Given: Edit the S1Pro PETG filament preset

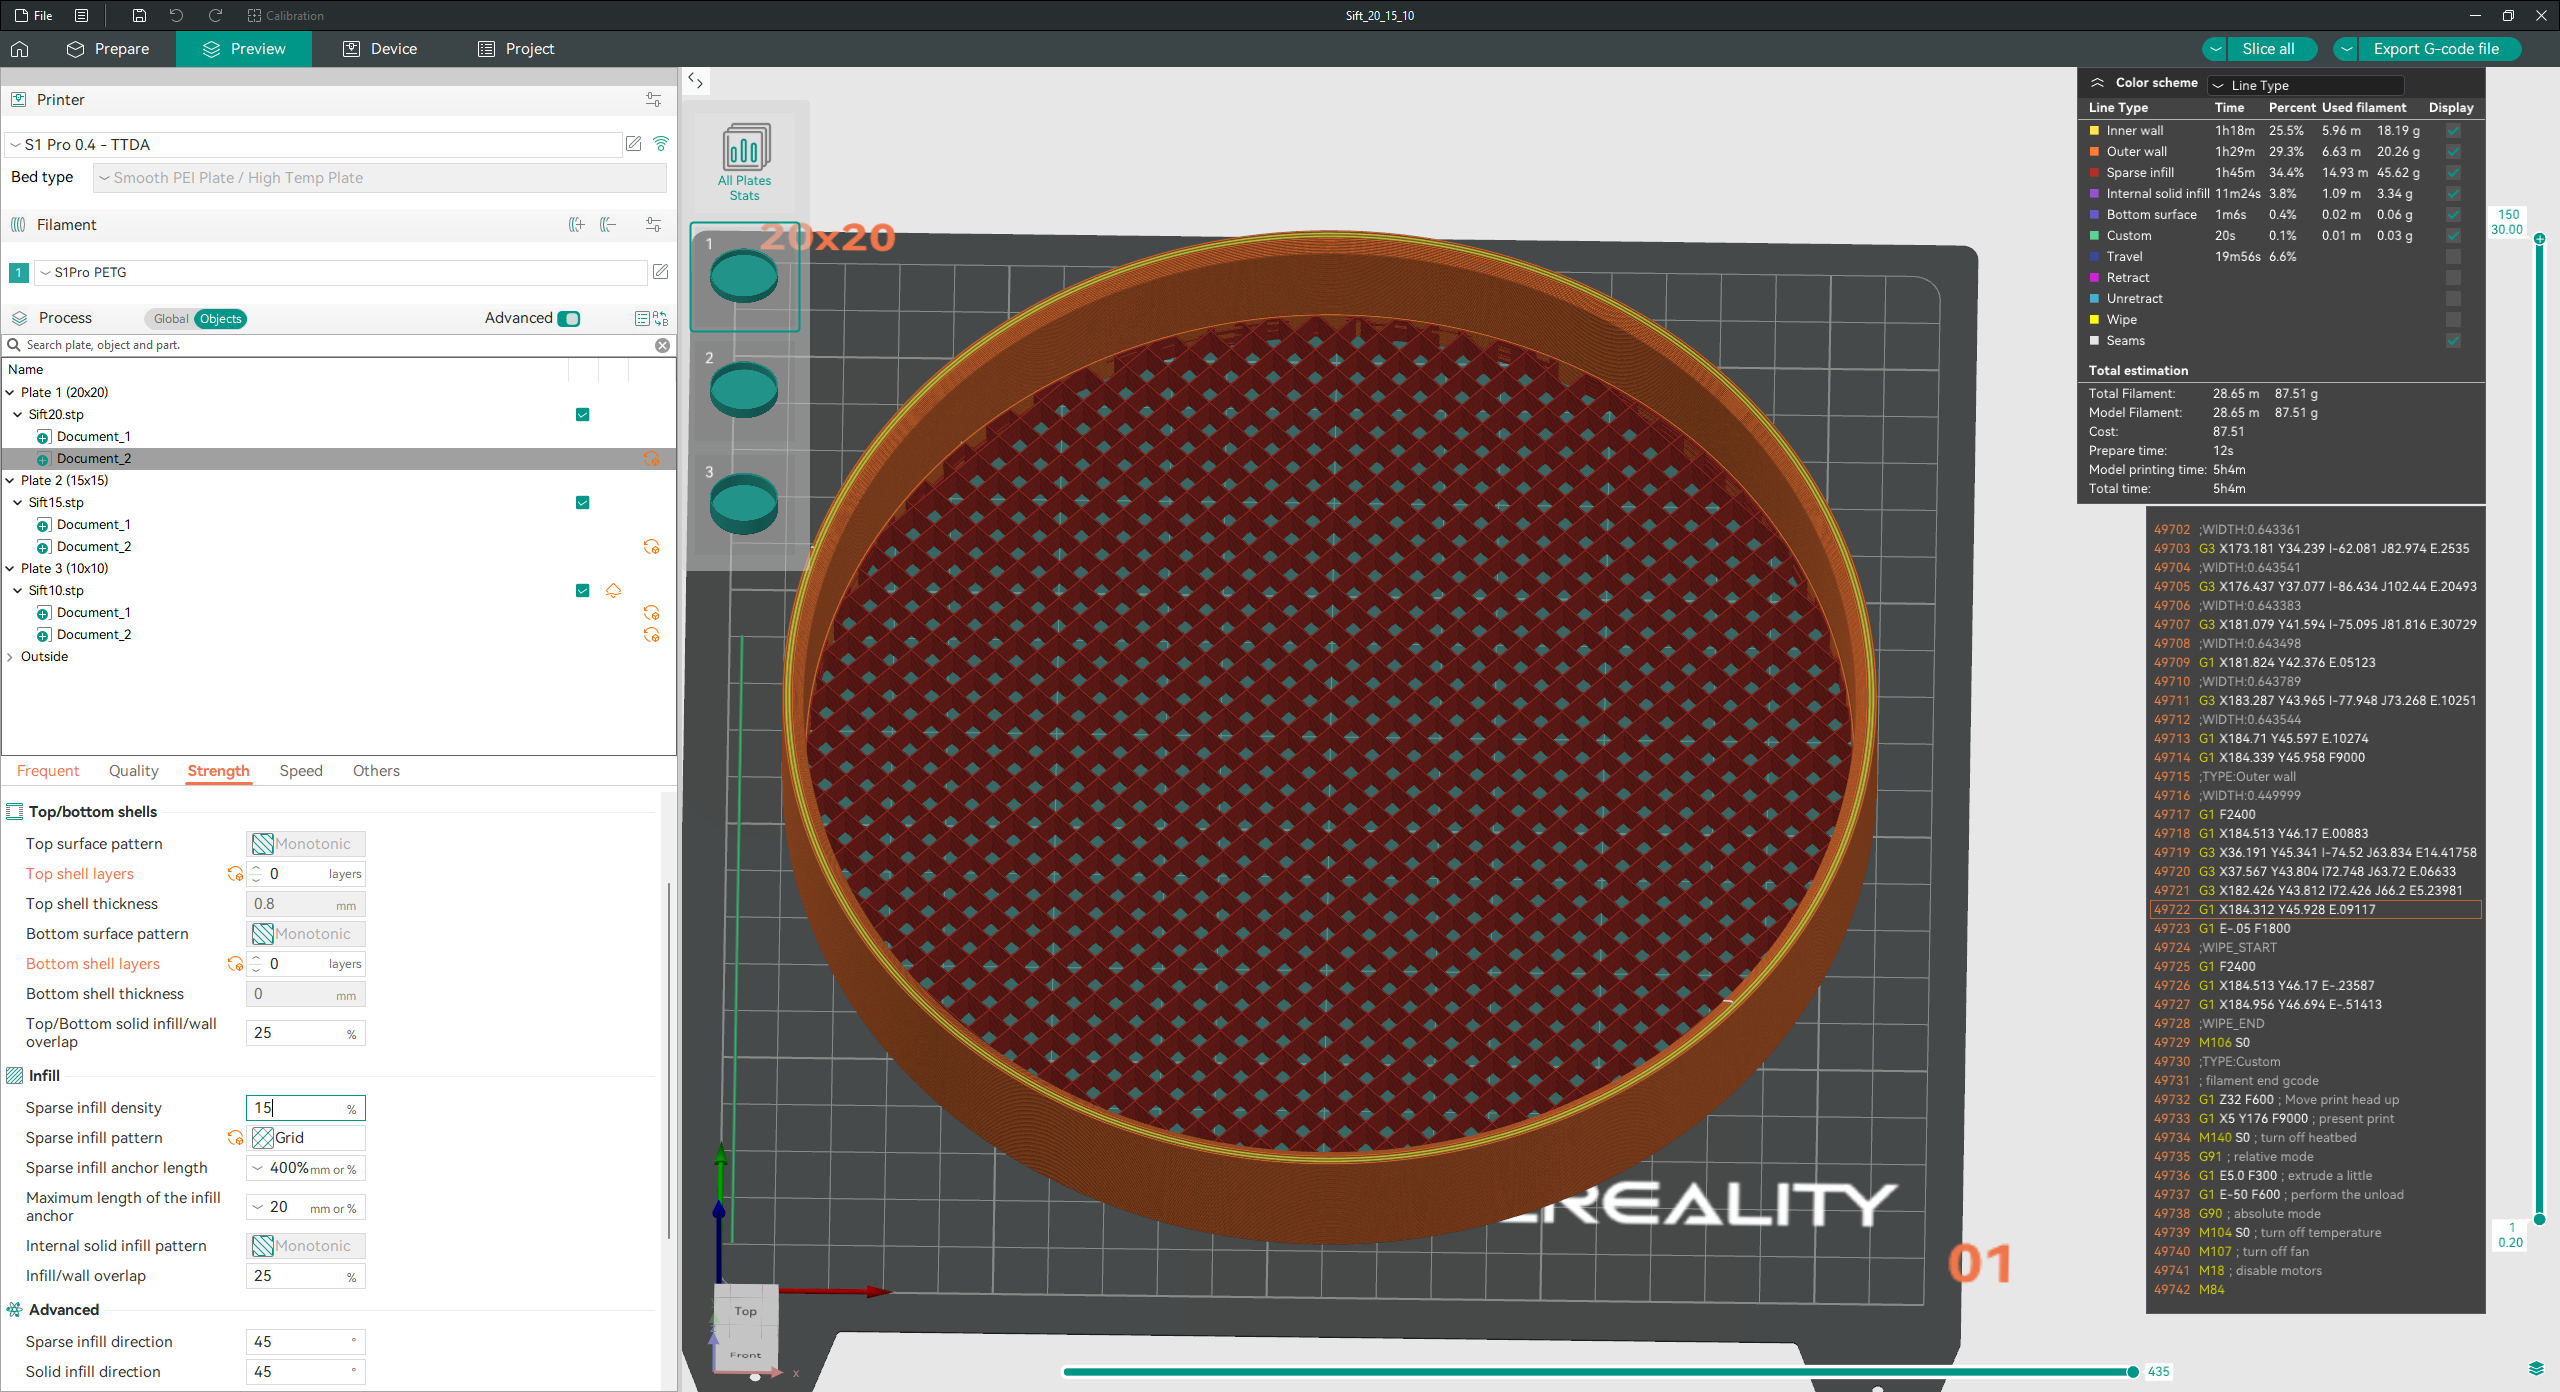Looking at the screenshot, I should (660, 272).
